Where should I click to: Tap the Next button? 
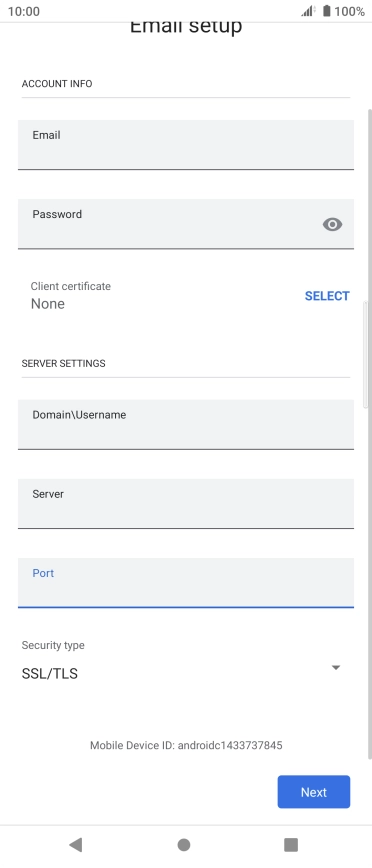click(314, 792)
